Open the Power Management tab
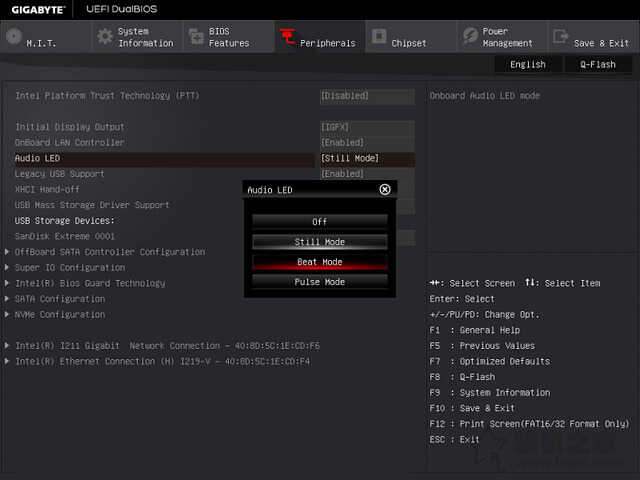Screen dimensions: 640x480 click(x=503, y=37)
